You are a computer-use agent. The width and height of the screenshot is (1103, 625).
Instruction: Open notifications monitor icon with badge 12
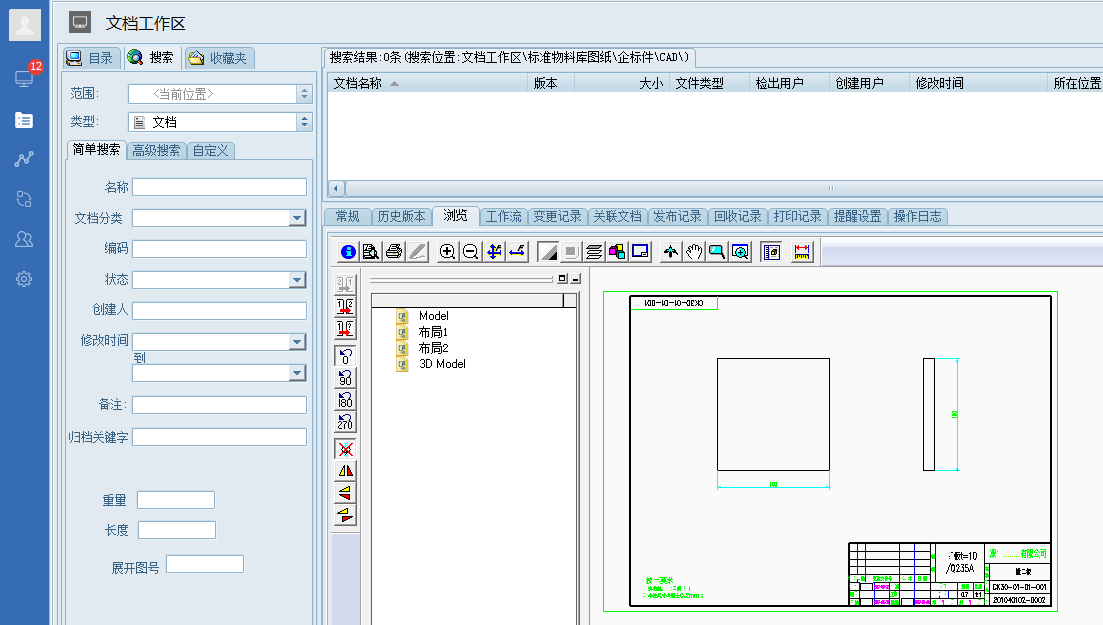tap(25, 77)
